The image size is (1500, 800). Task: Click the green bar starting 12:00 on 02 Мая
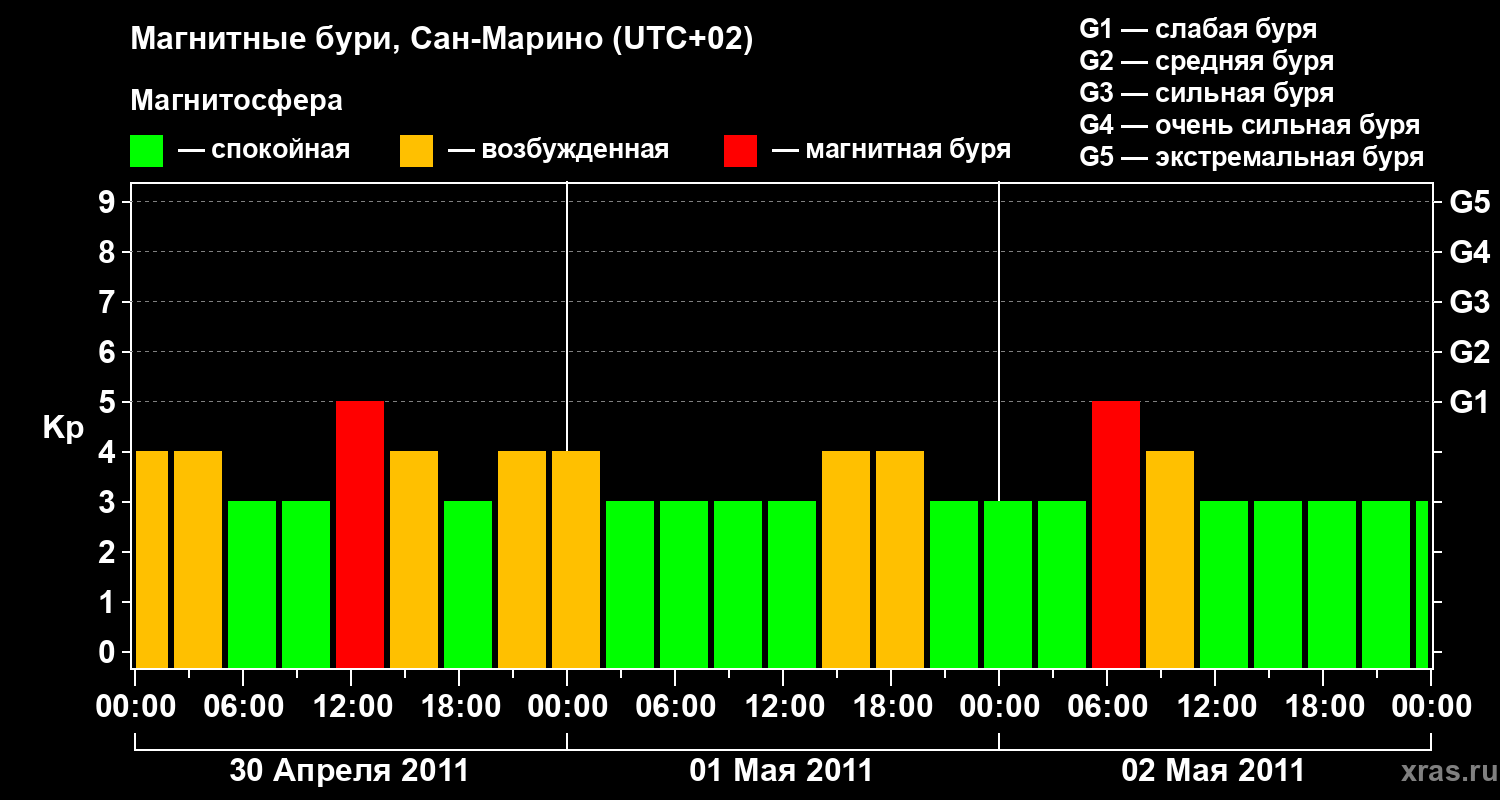click(x=1224, y=585)
